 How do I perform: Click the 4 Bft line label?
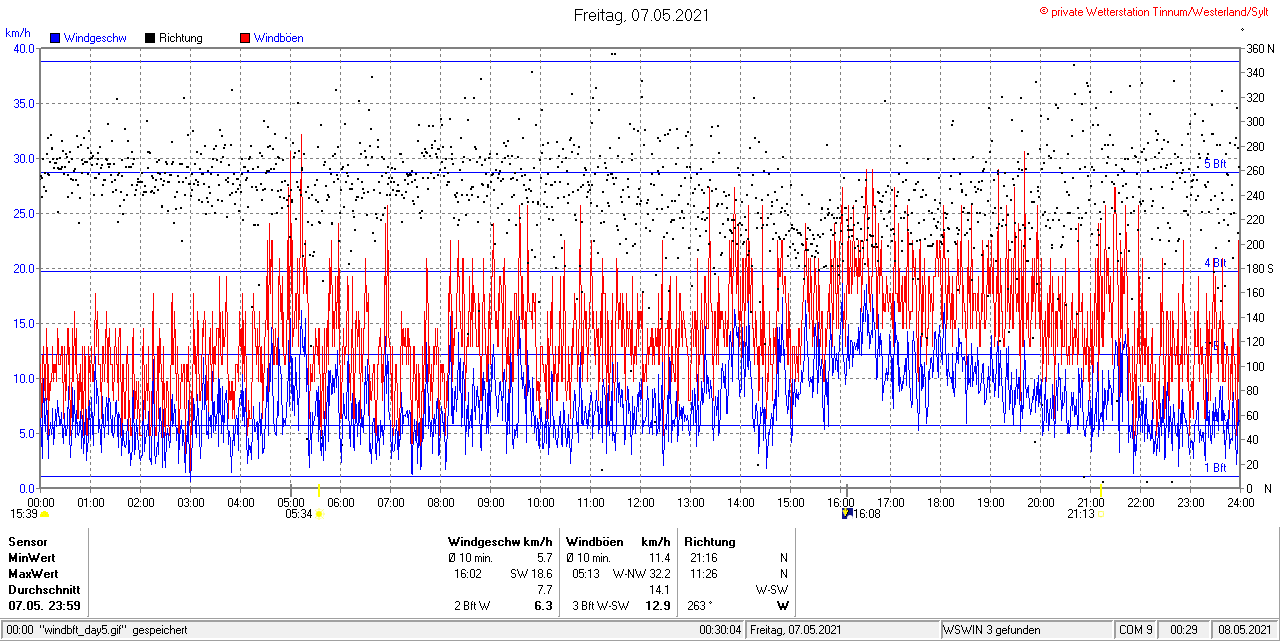tap(1215, 263)
